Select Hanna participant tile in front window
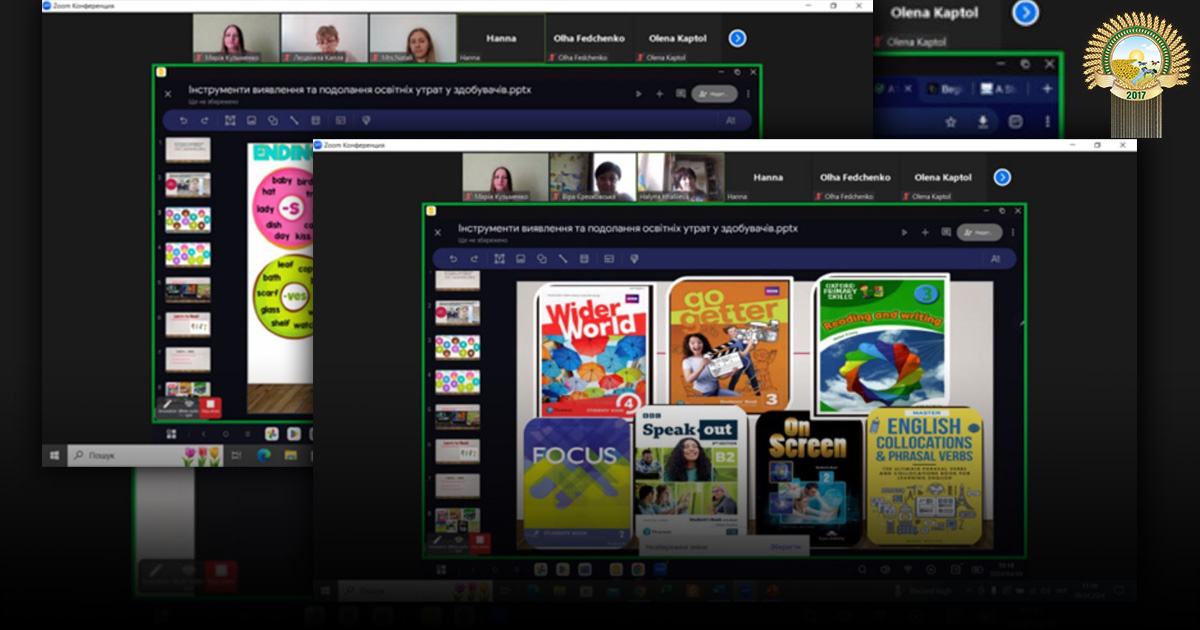Viewport: 1200px width, 630px height. point(768,177)
